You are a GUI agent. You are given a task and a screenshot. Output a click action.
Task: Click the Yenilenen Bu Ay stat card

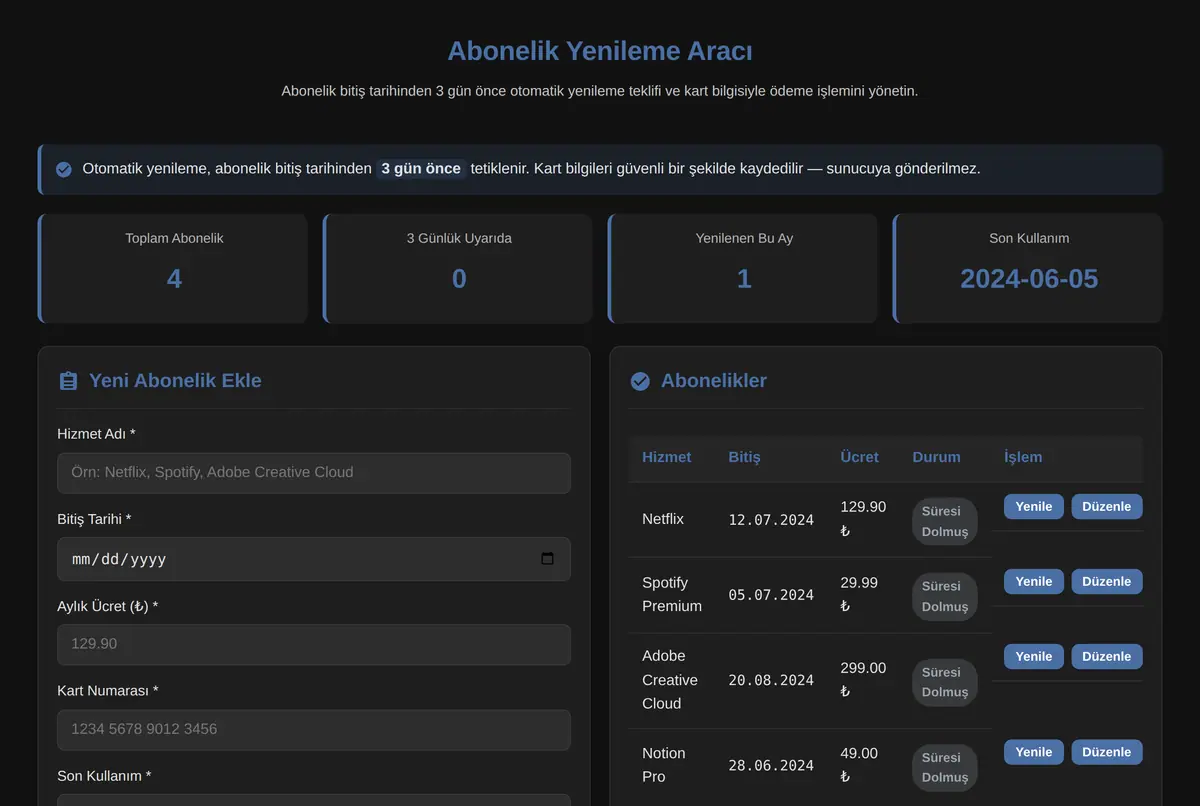[743, 268]
